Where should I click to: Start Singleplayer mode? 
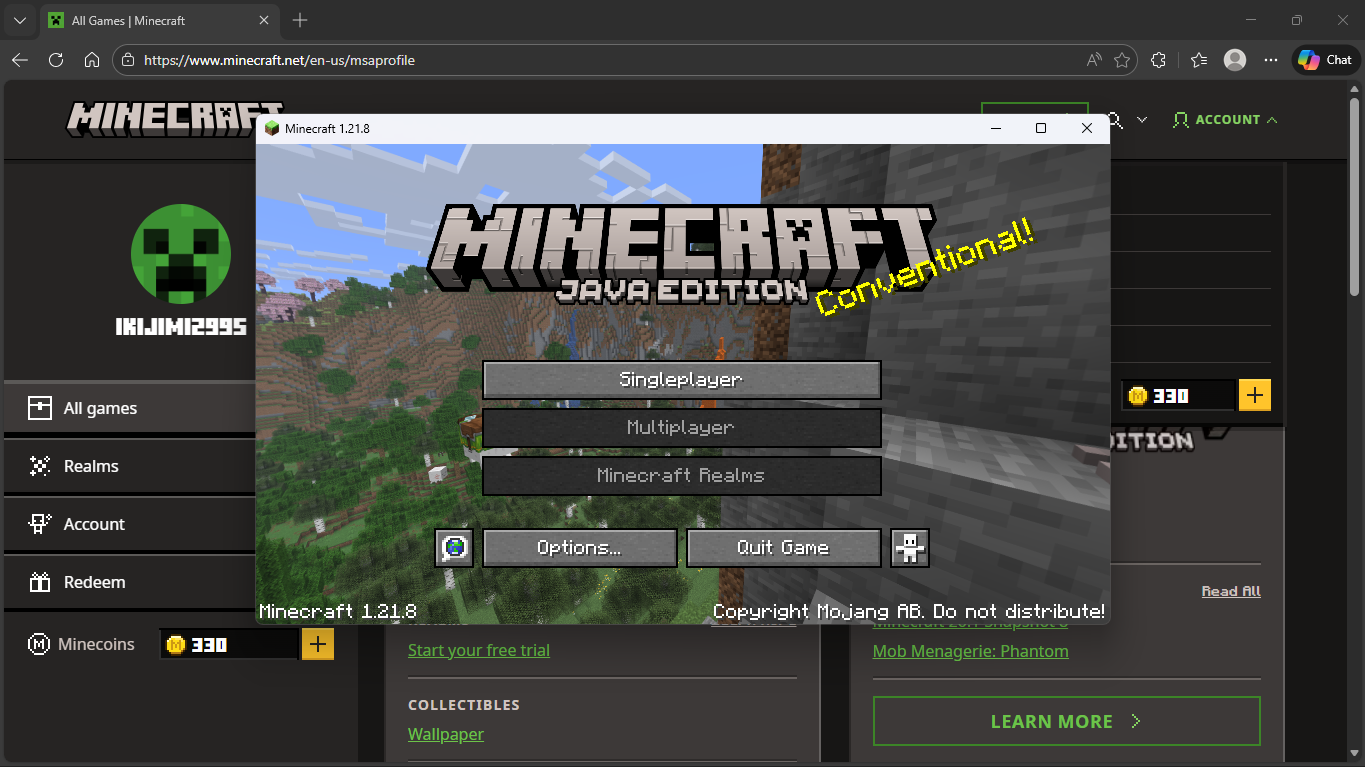681,380
